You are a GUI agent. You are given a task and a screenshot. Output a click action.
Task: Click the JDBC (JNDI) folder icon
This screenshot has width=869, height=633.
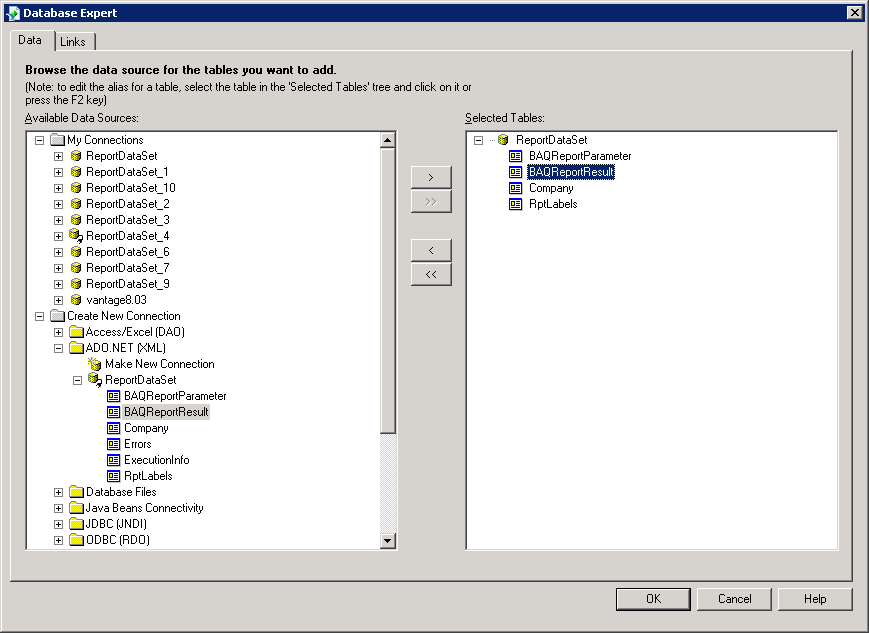[x=76, y=524]
